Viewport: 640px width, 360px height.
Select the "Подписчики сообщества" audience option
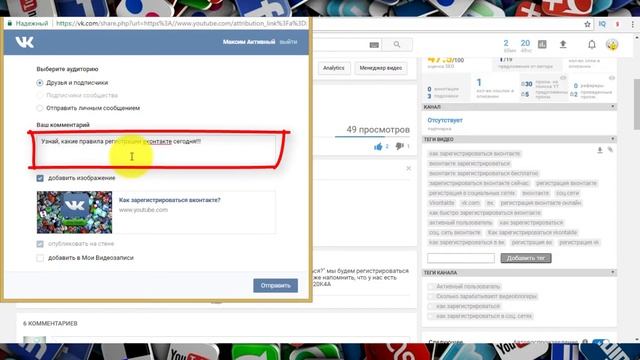[40, 96]
